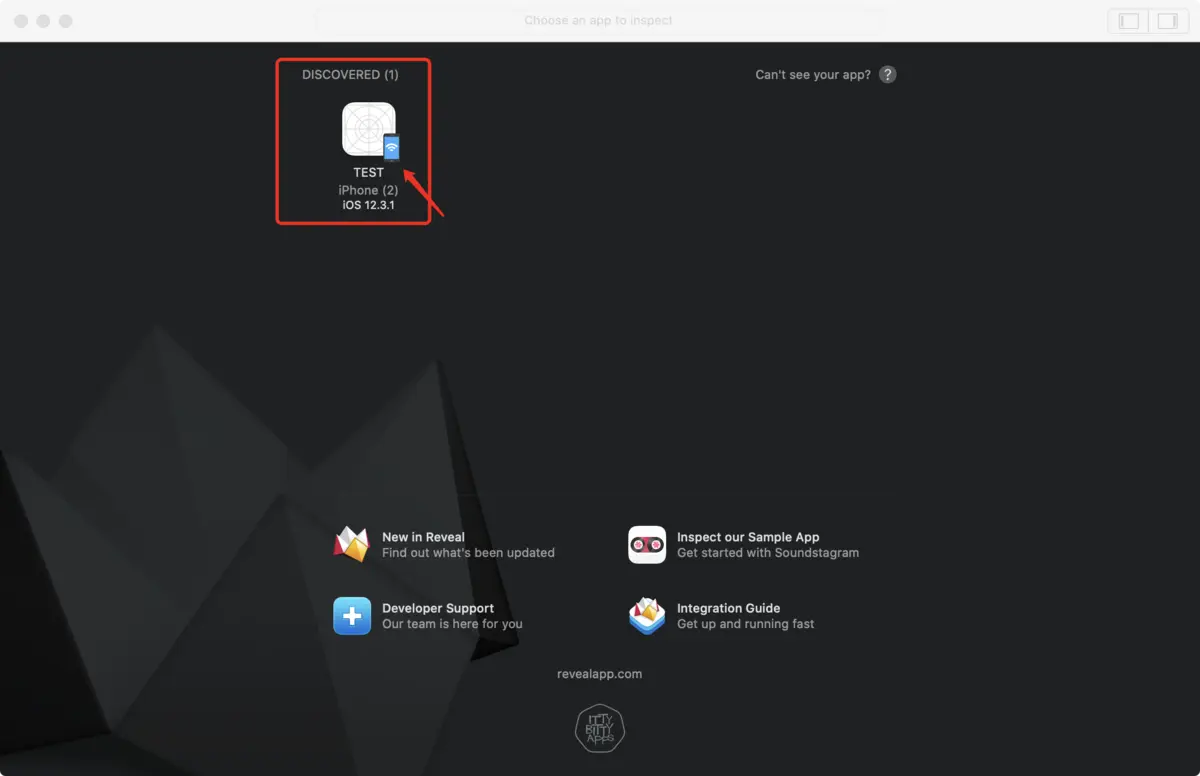Minimize the Reveal window

(x=43, y=21)
